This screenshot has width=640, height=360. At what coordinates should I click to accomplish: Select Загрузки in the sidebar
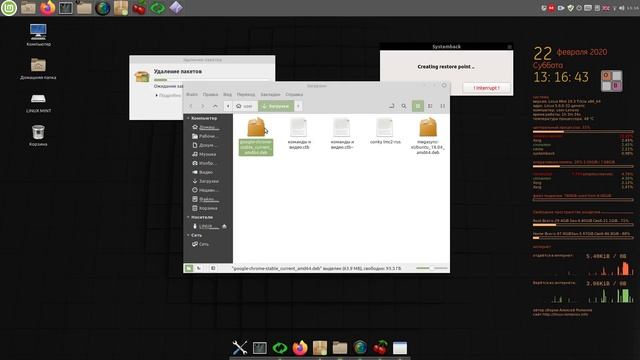point(207,181)
